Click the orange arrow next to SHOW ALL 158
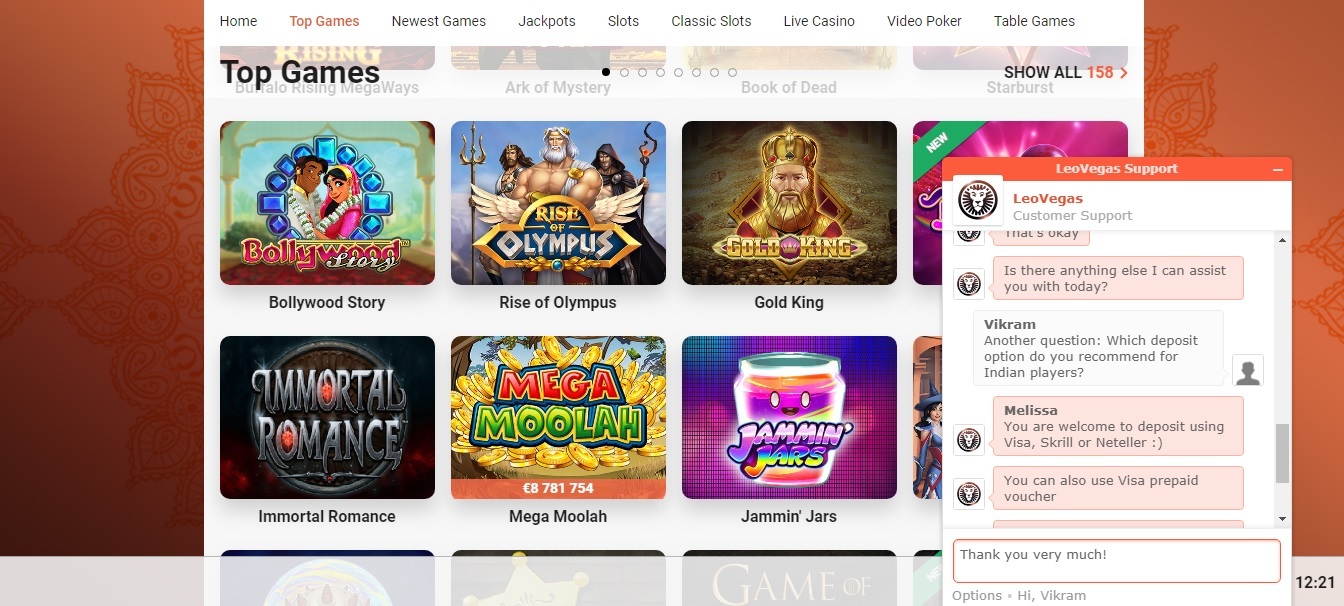The width and height of the screenshot is (1344, 606). (x=1124, y=73)
